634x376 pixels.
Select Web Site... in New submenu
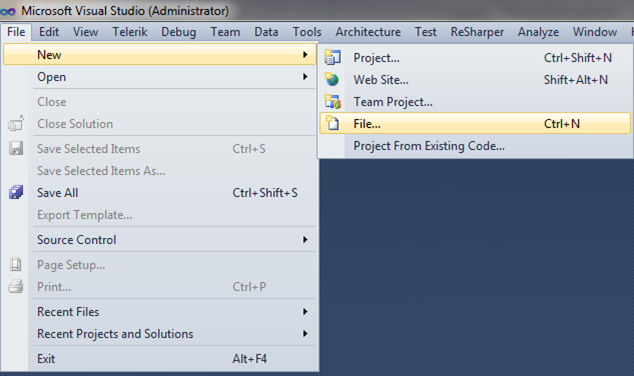475,80
